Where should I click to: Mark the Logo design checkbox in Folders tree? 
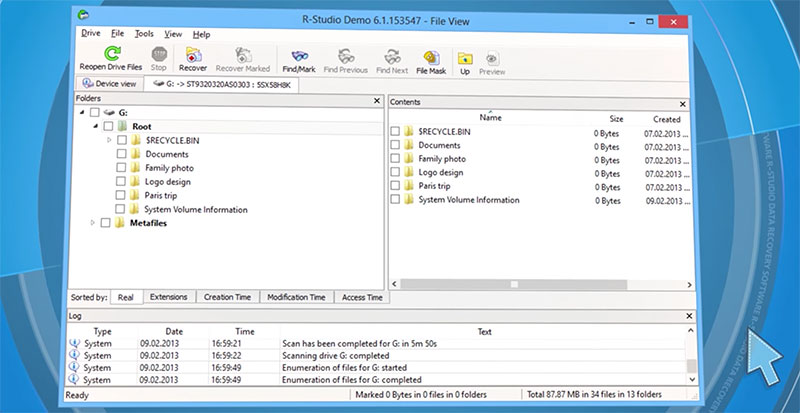click(122, 182)
